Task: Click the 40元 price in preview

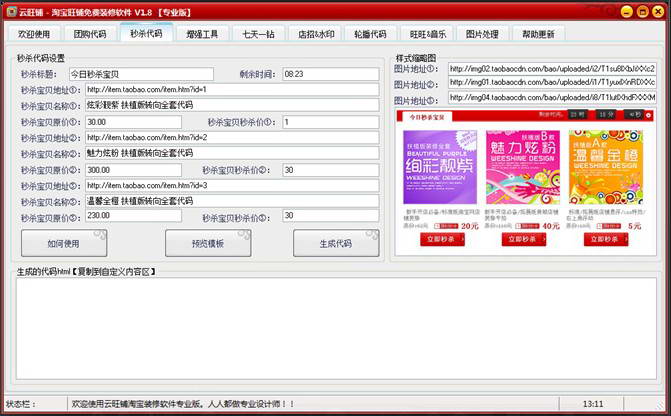Action: coord(551,226)
